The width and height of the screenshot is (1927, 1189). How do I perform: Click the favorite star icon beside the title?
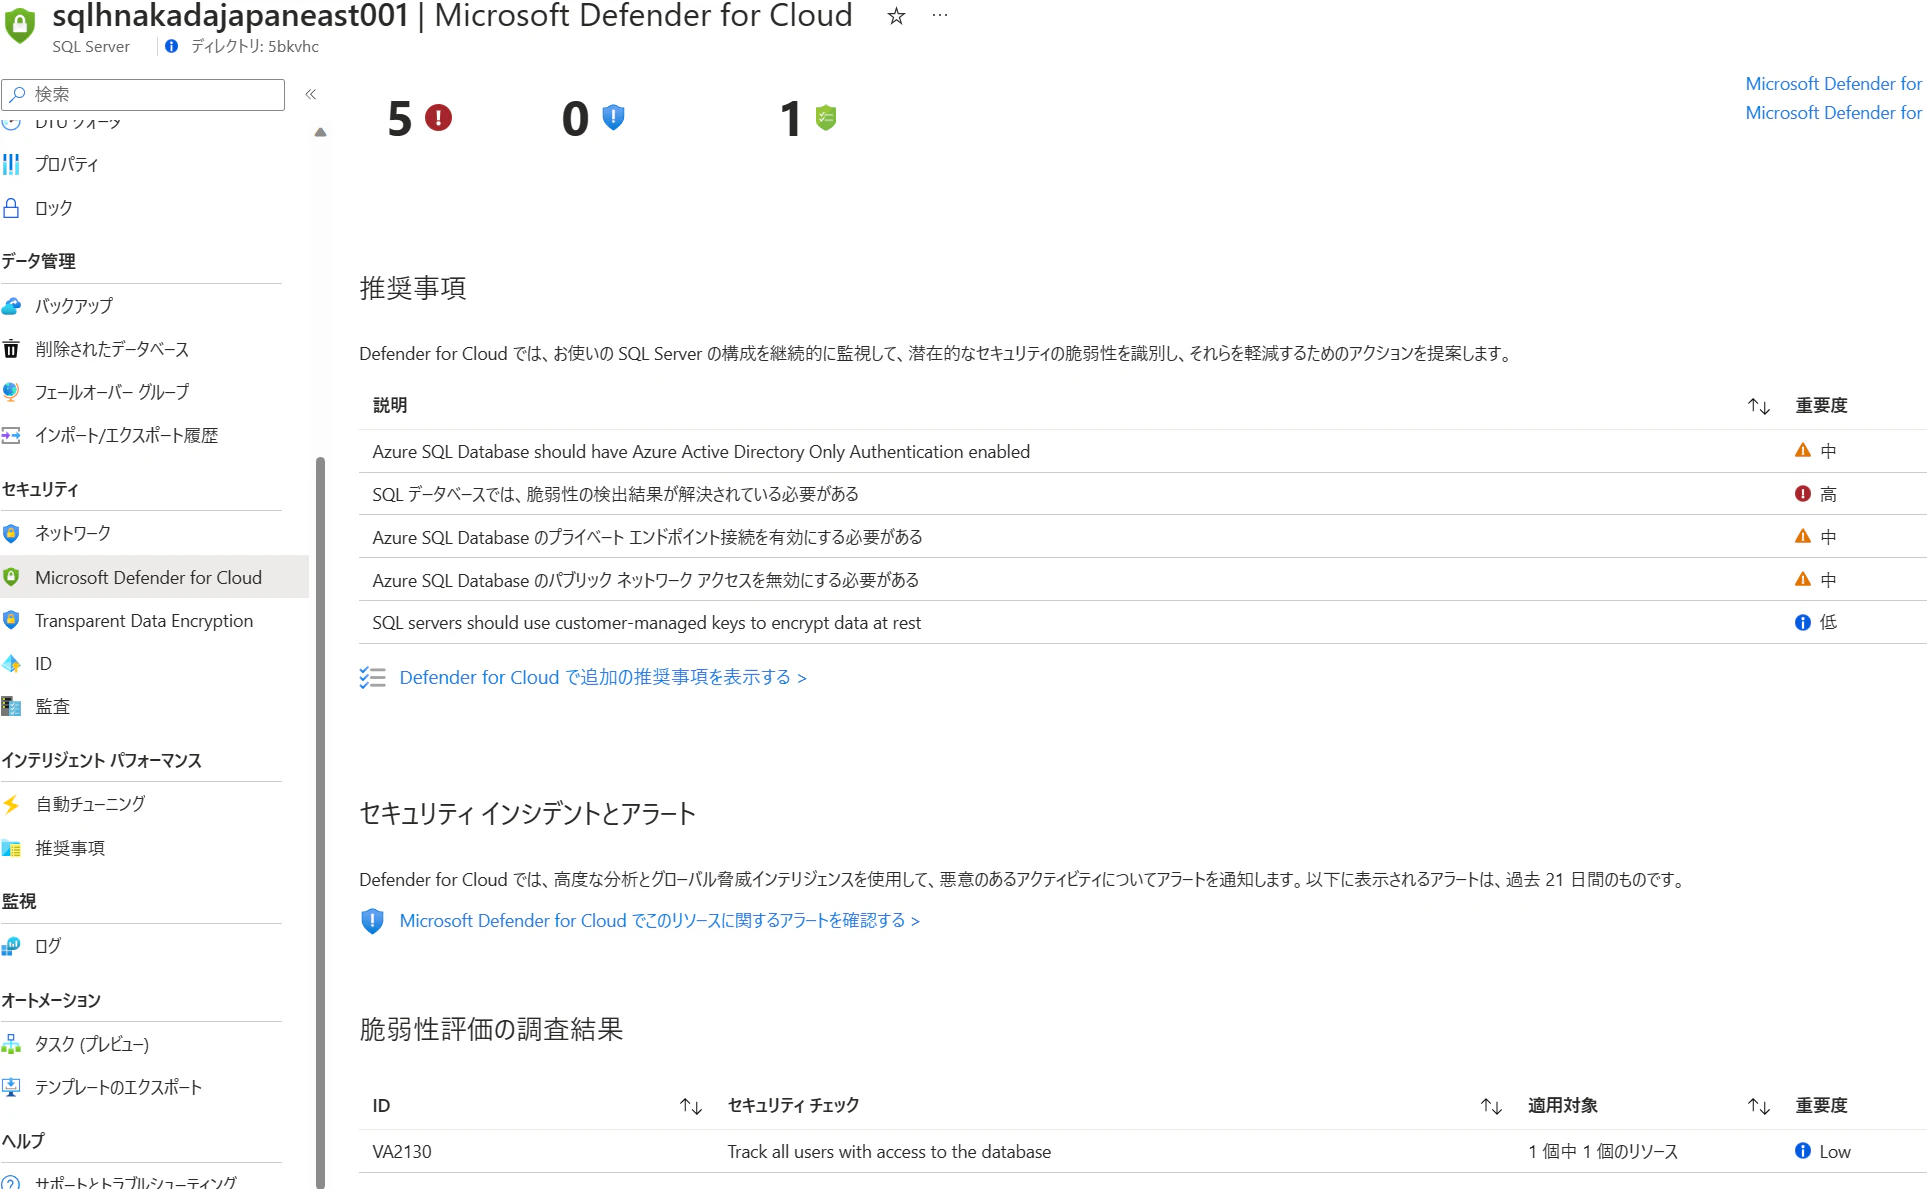coord(896,16)
